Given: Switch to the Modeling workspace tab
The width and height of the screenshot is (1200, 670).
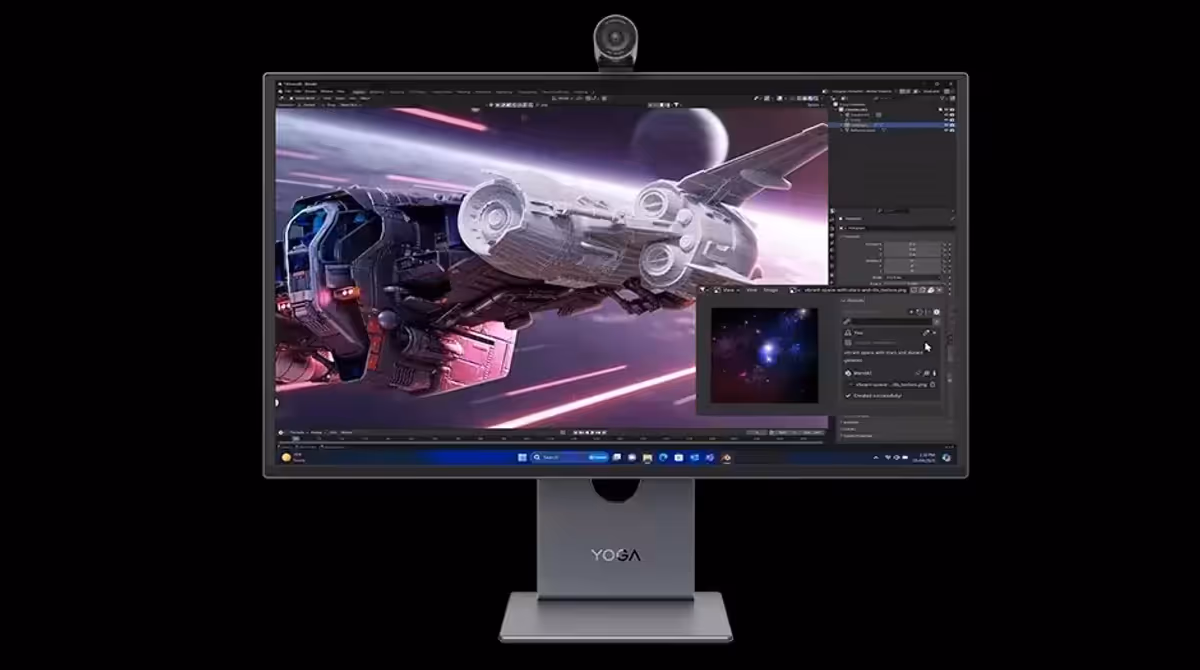Looking at the screenshot, I should 377,92.
